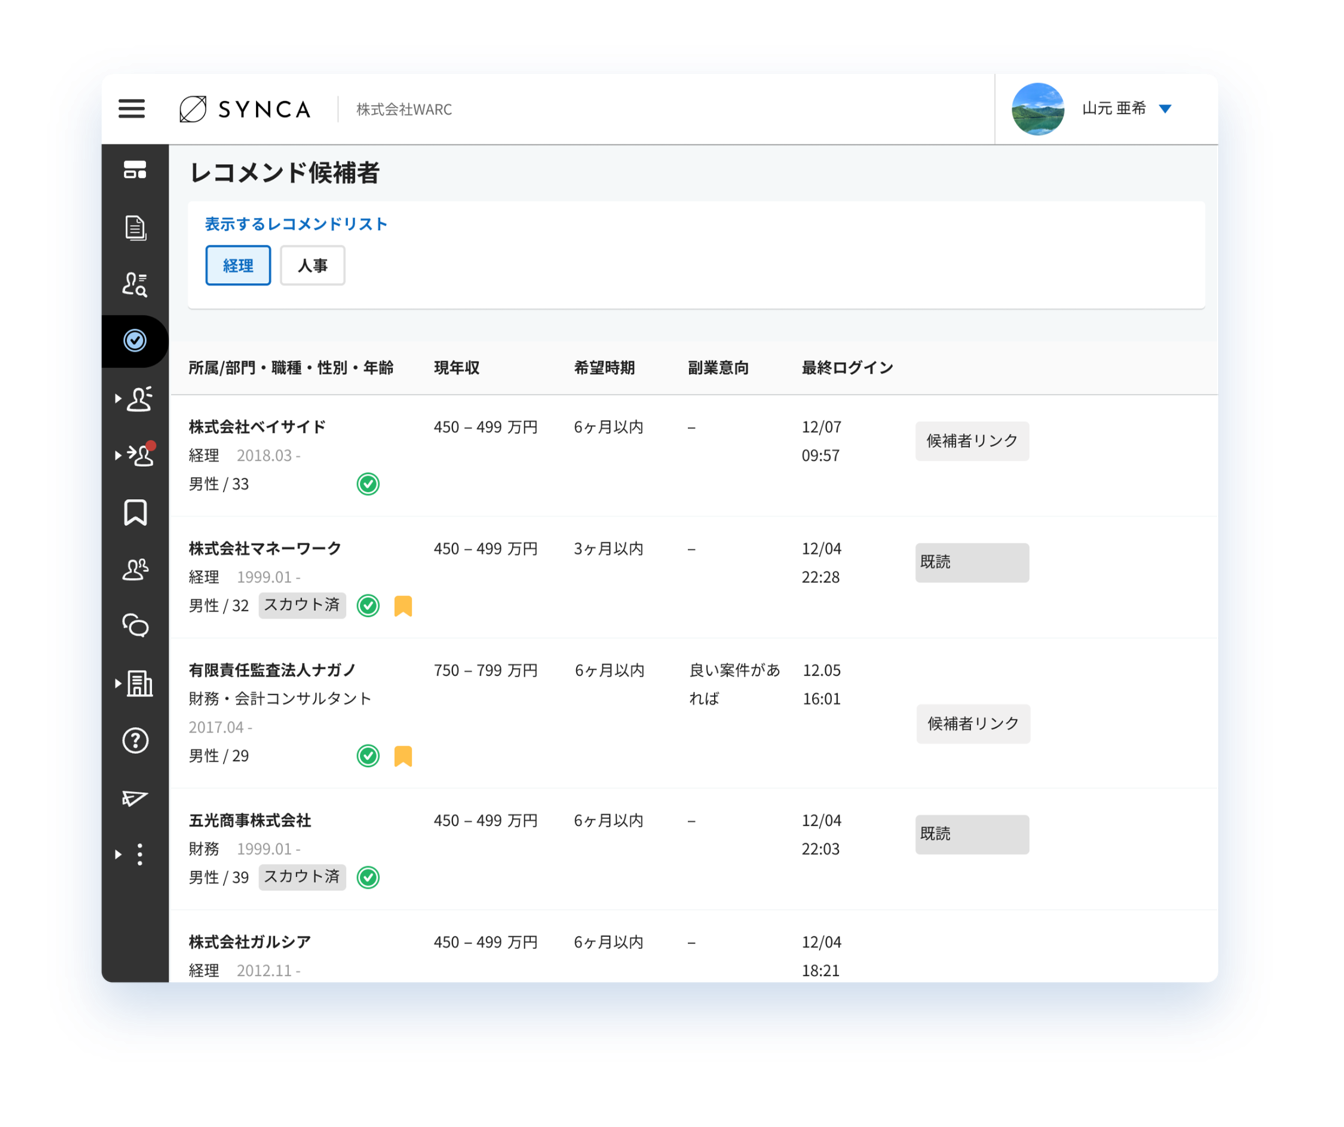
Task: Expand the company building sidebar menu
Action: (135, 684)
